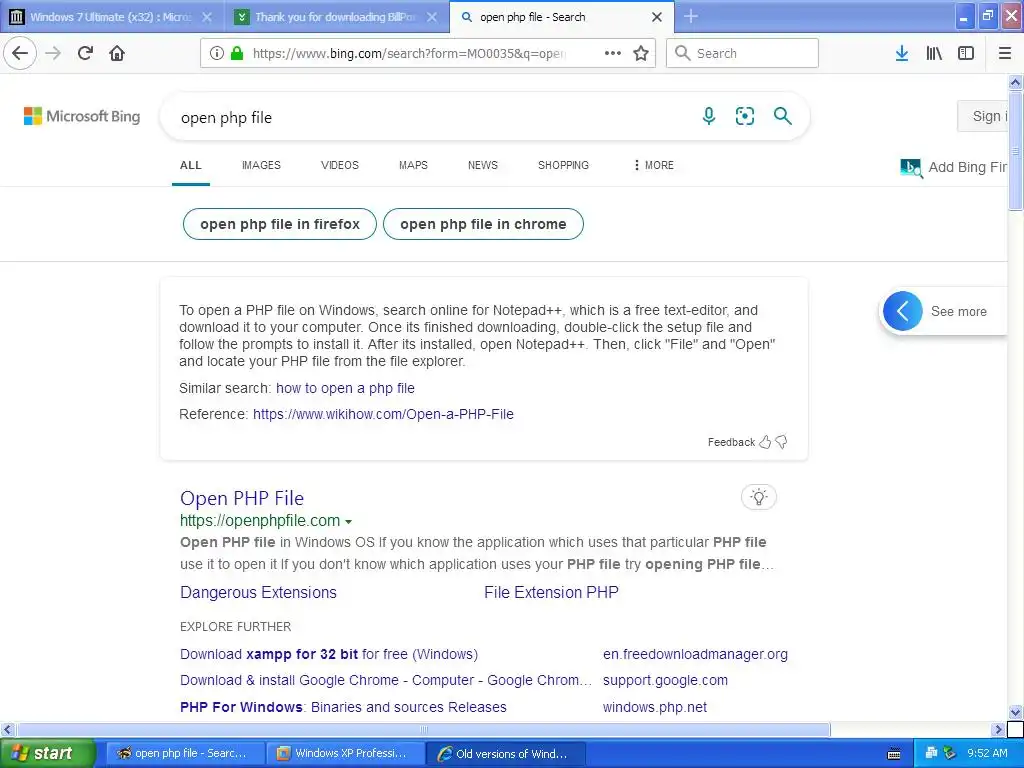1024x768 pixels.
Task: Click the Sign in button
Action: pos(983,116)
